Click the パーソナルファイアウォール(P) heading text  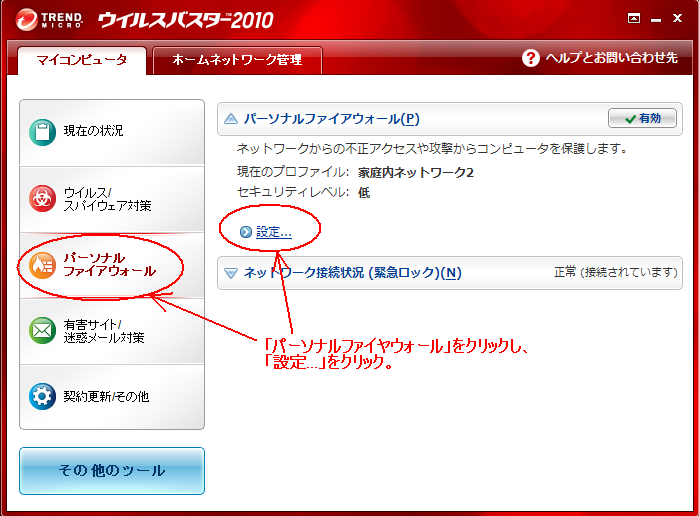pyautogui.click(x=332, y=119)
